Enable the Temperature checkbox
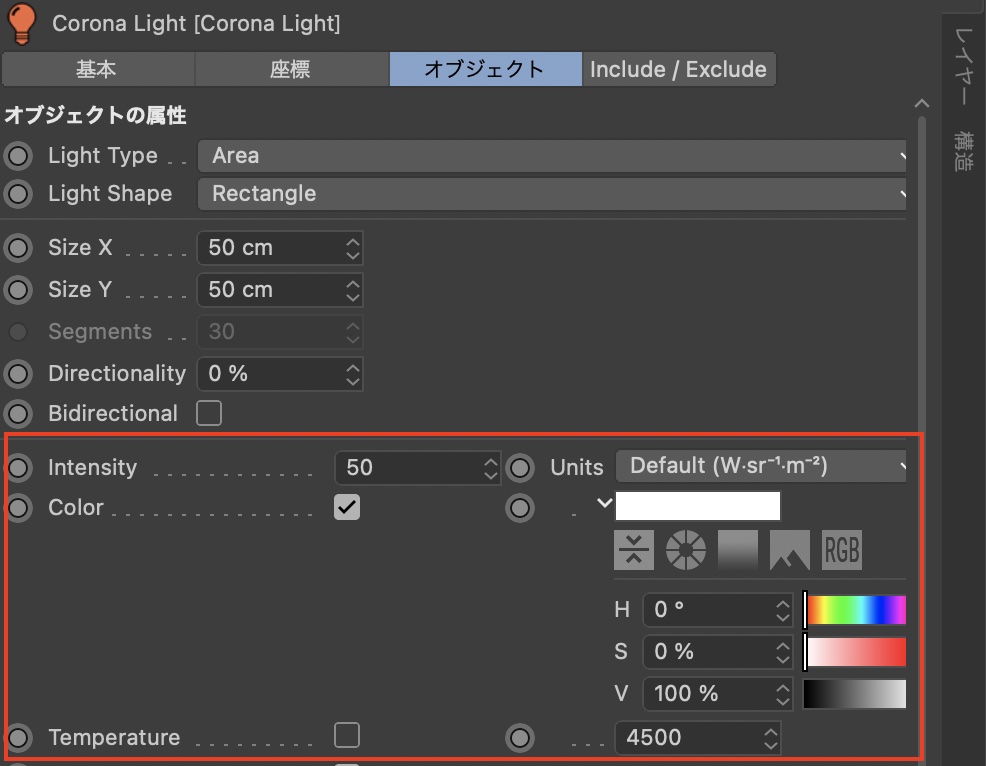Screen dimensions: 986x766 coord(346,737)
